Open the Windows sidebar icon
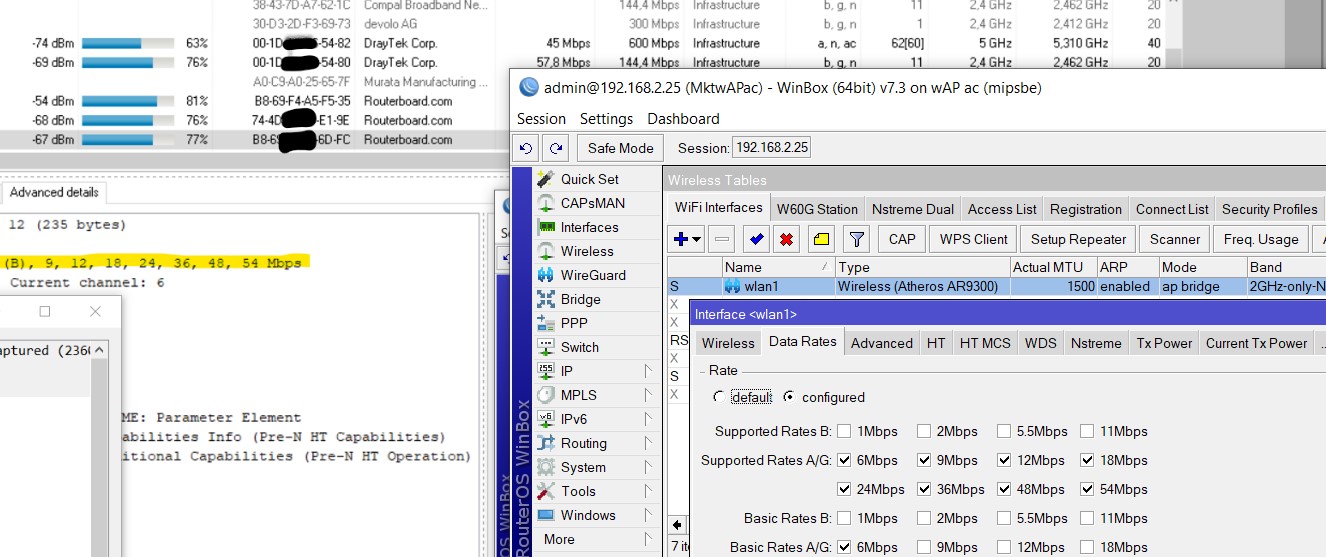 (x=545, y=515)
